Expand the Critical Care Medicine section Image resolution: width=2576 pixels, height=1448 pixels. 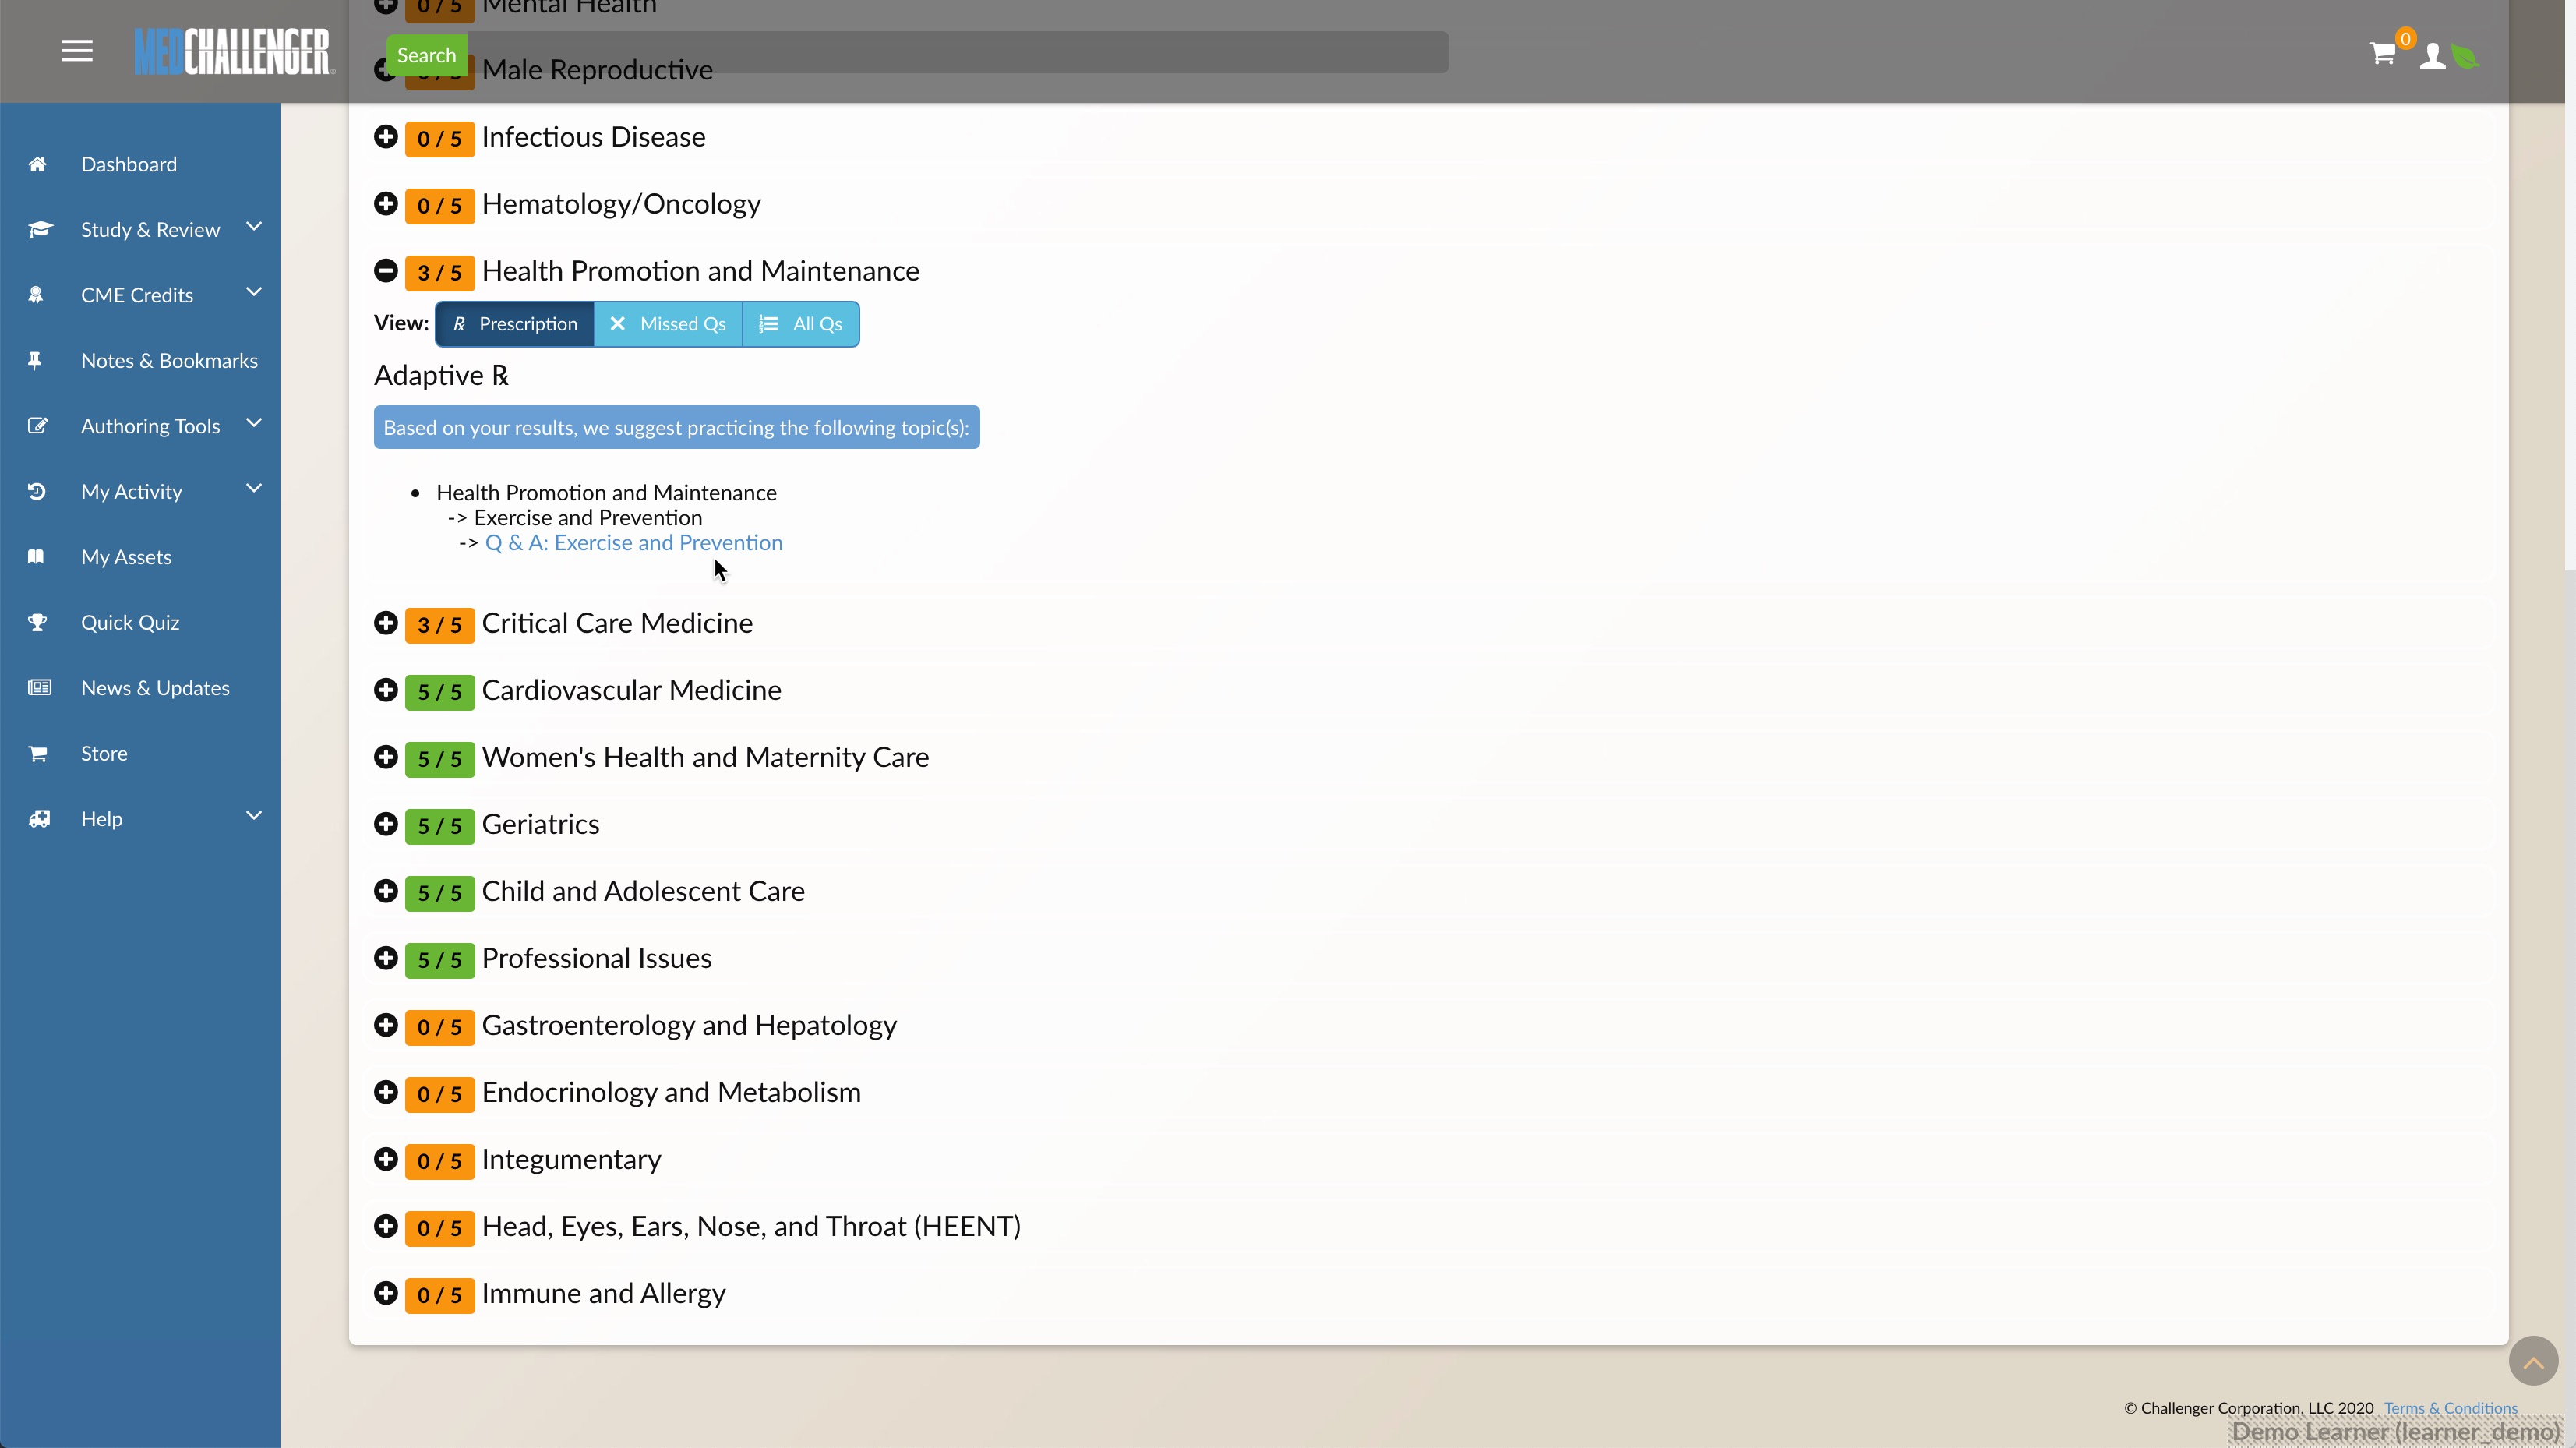pos(386,623)
